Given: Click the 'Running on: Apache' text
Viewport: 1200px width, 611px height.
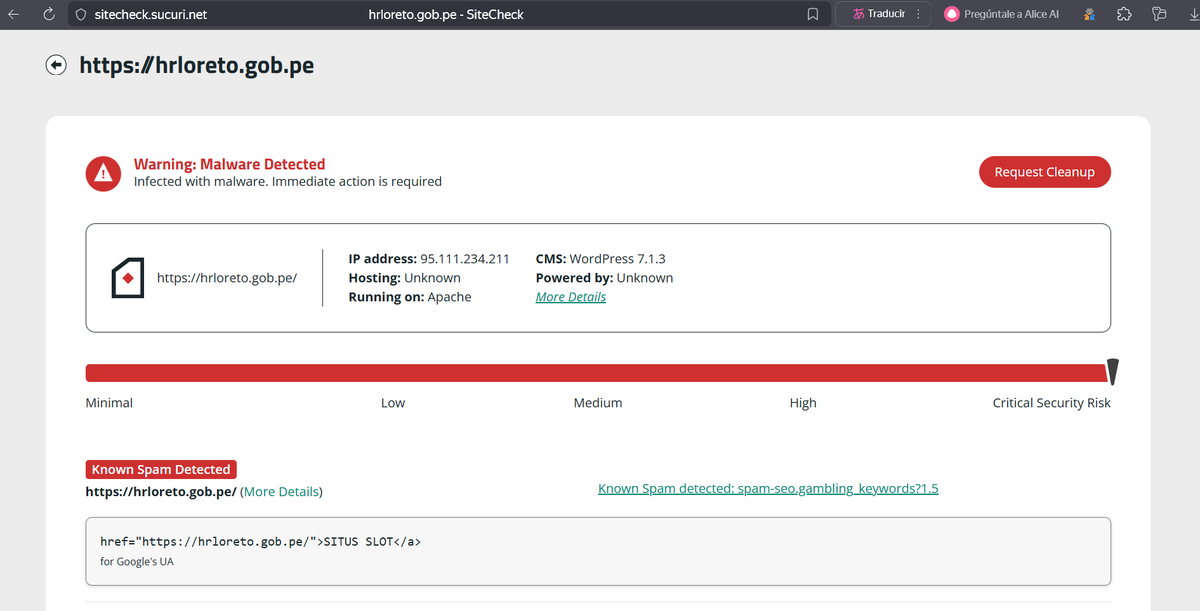Looking at the screenshot, I should [x=410, y=297].
